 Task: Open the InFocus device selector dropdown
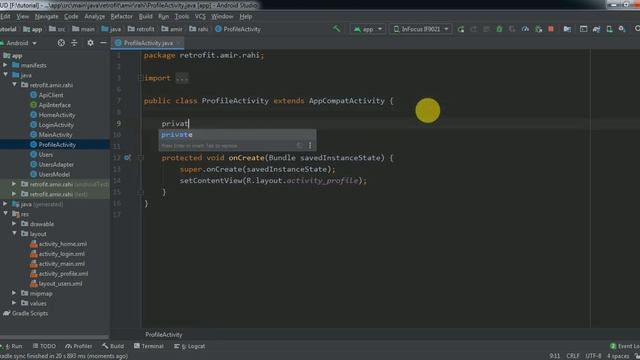click(x=421, y=29)
